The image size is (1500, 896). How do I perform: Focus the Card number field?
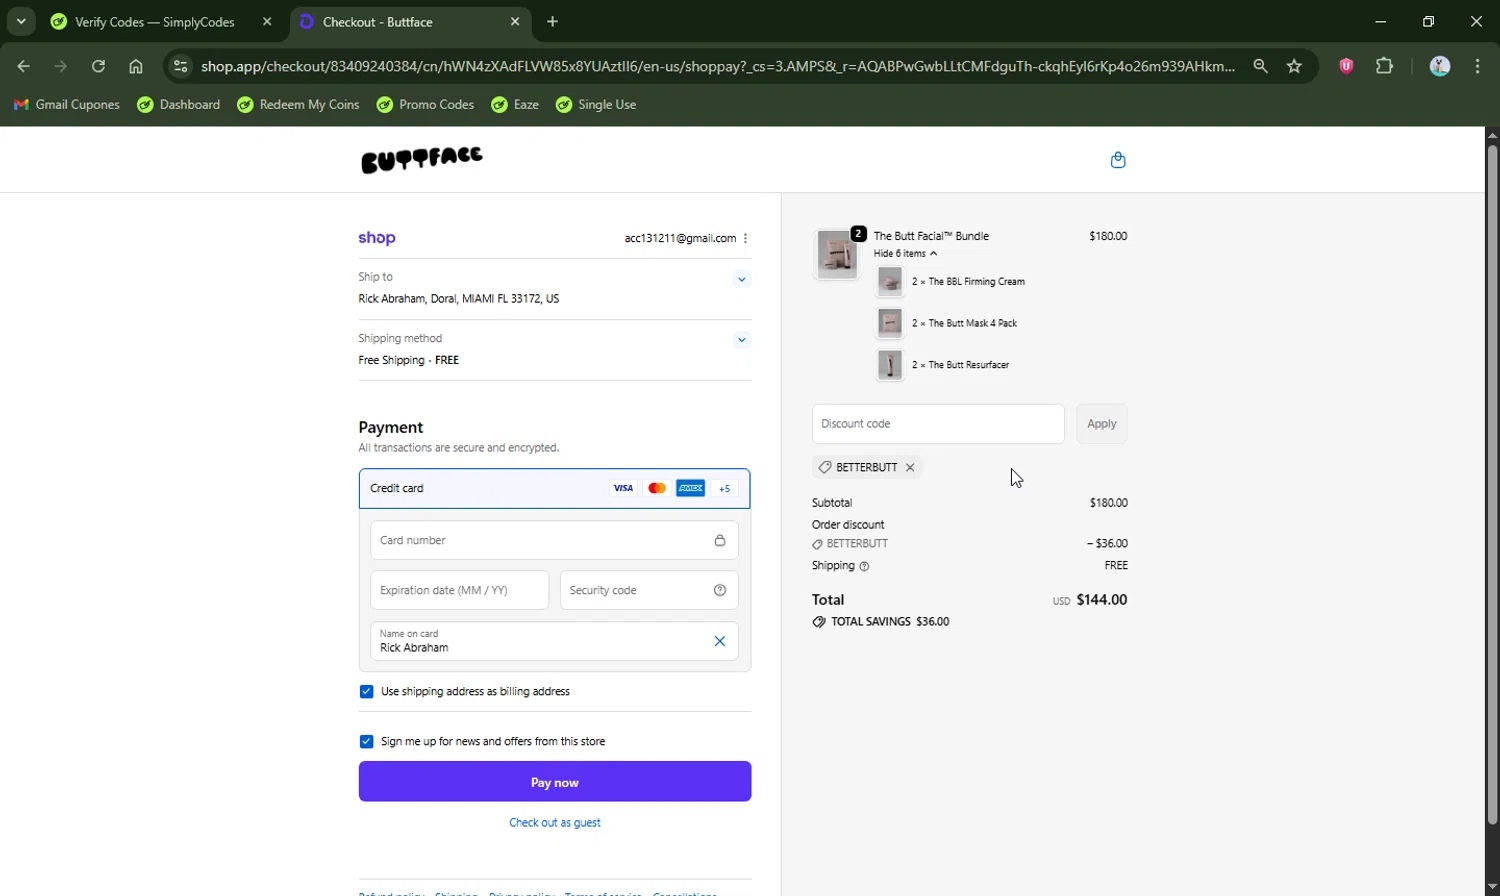pos(555,540)
